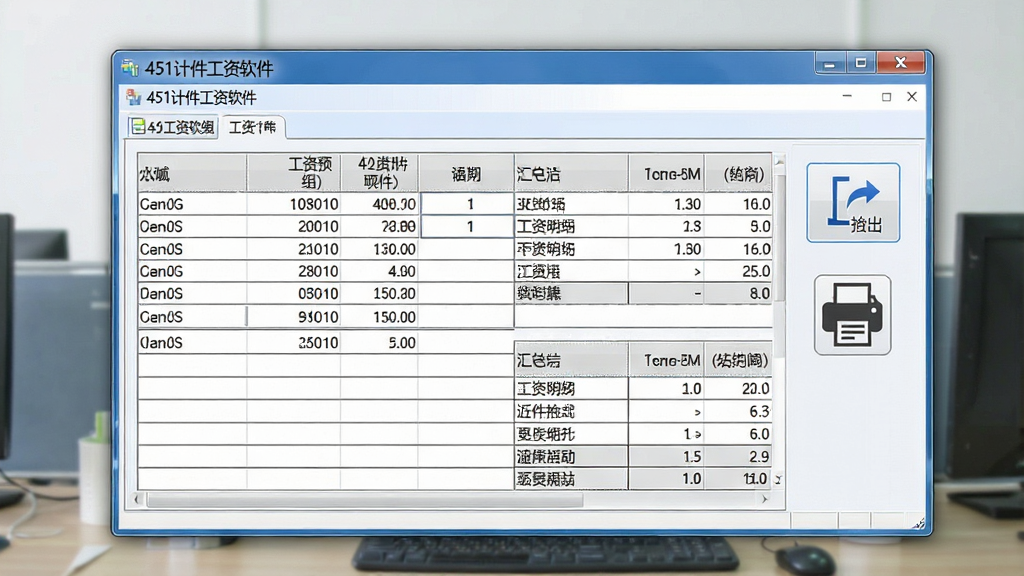
Task: Close the outer window using the red X button
Action: coord(901,63)
